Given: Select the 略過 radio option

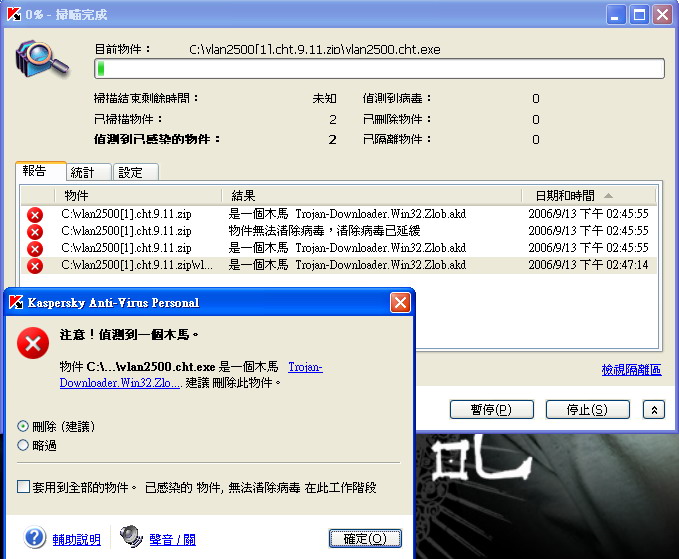Looking at the screenshot, I should click(23, 445).
